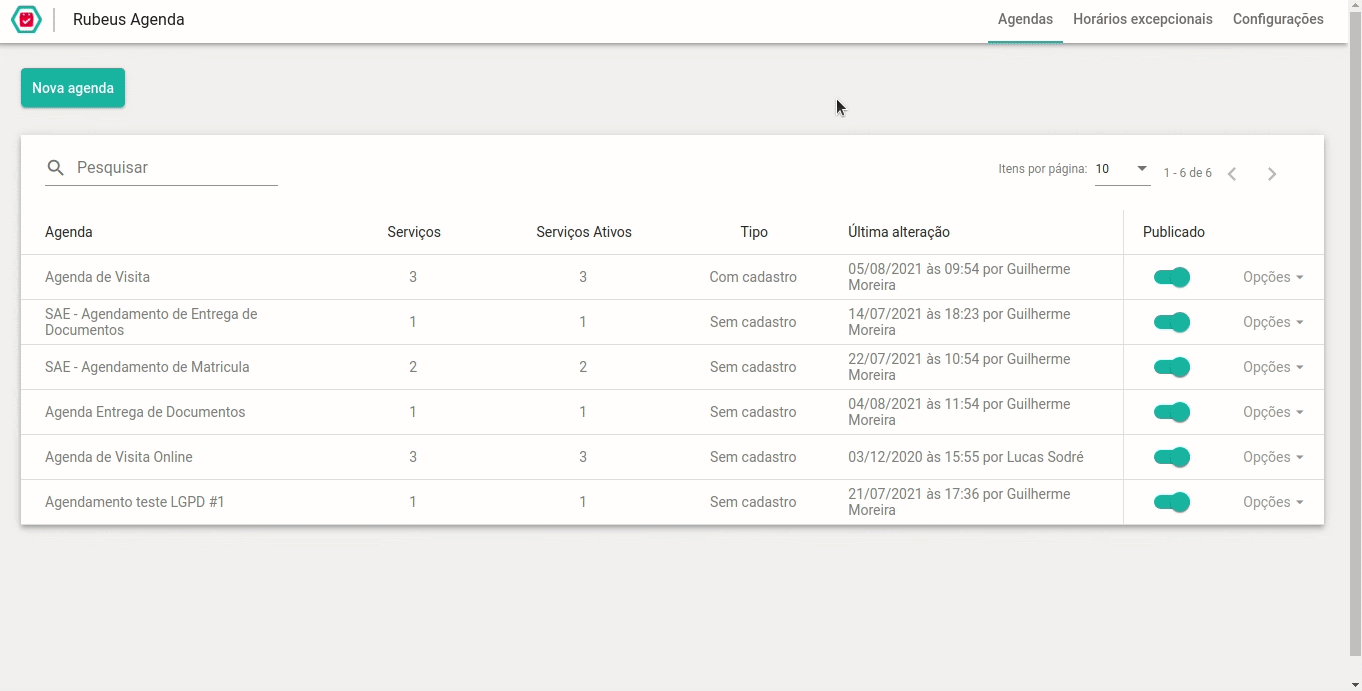Open the Itens por página dropdown

pyautogui.click(x=1122, y=170)
